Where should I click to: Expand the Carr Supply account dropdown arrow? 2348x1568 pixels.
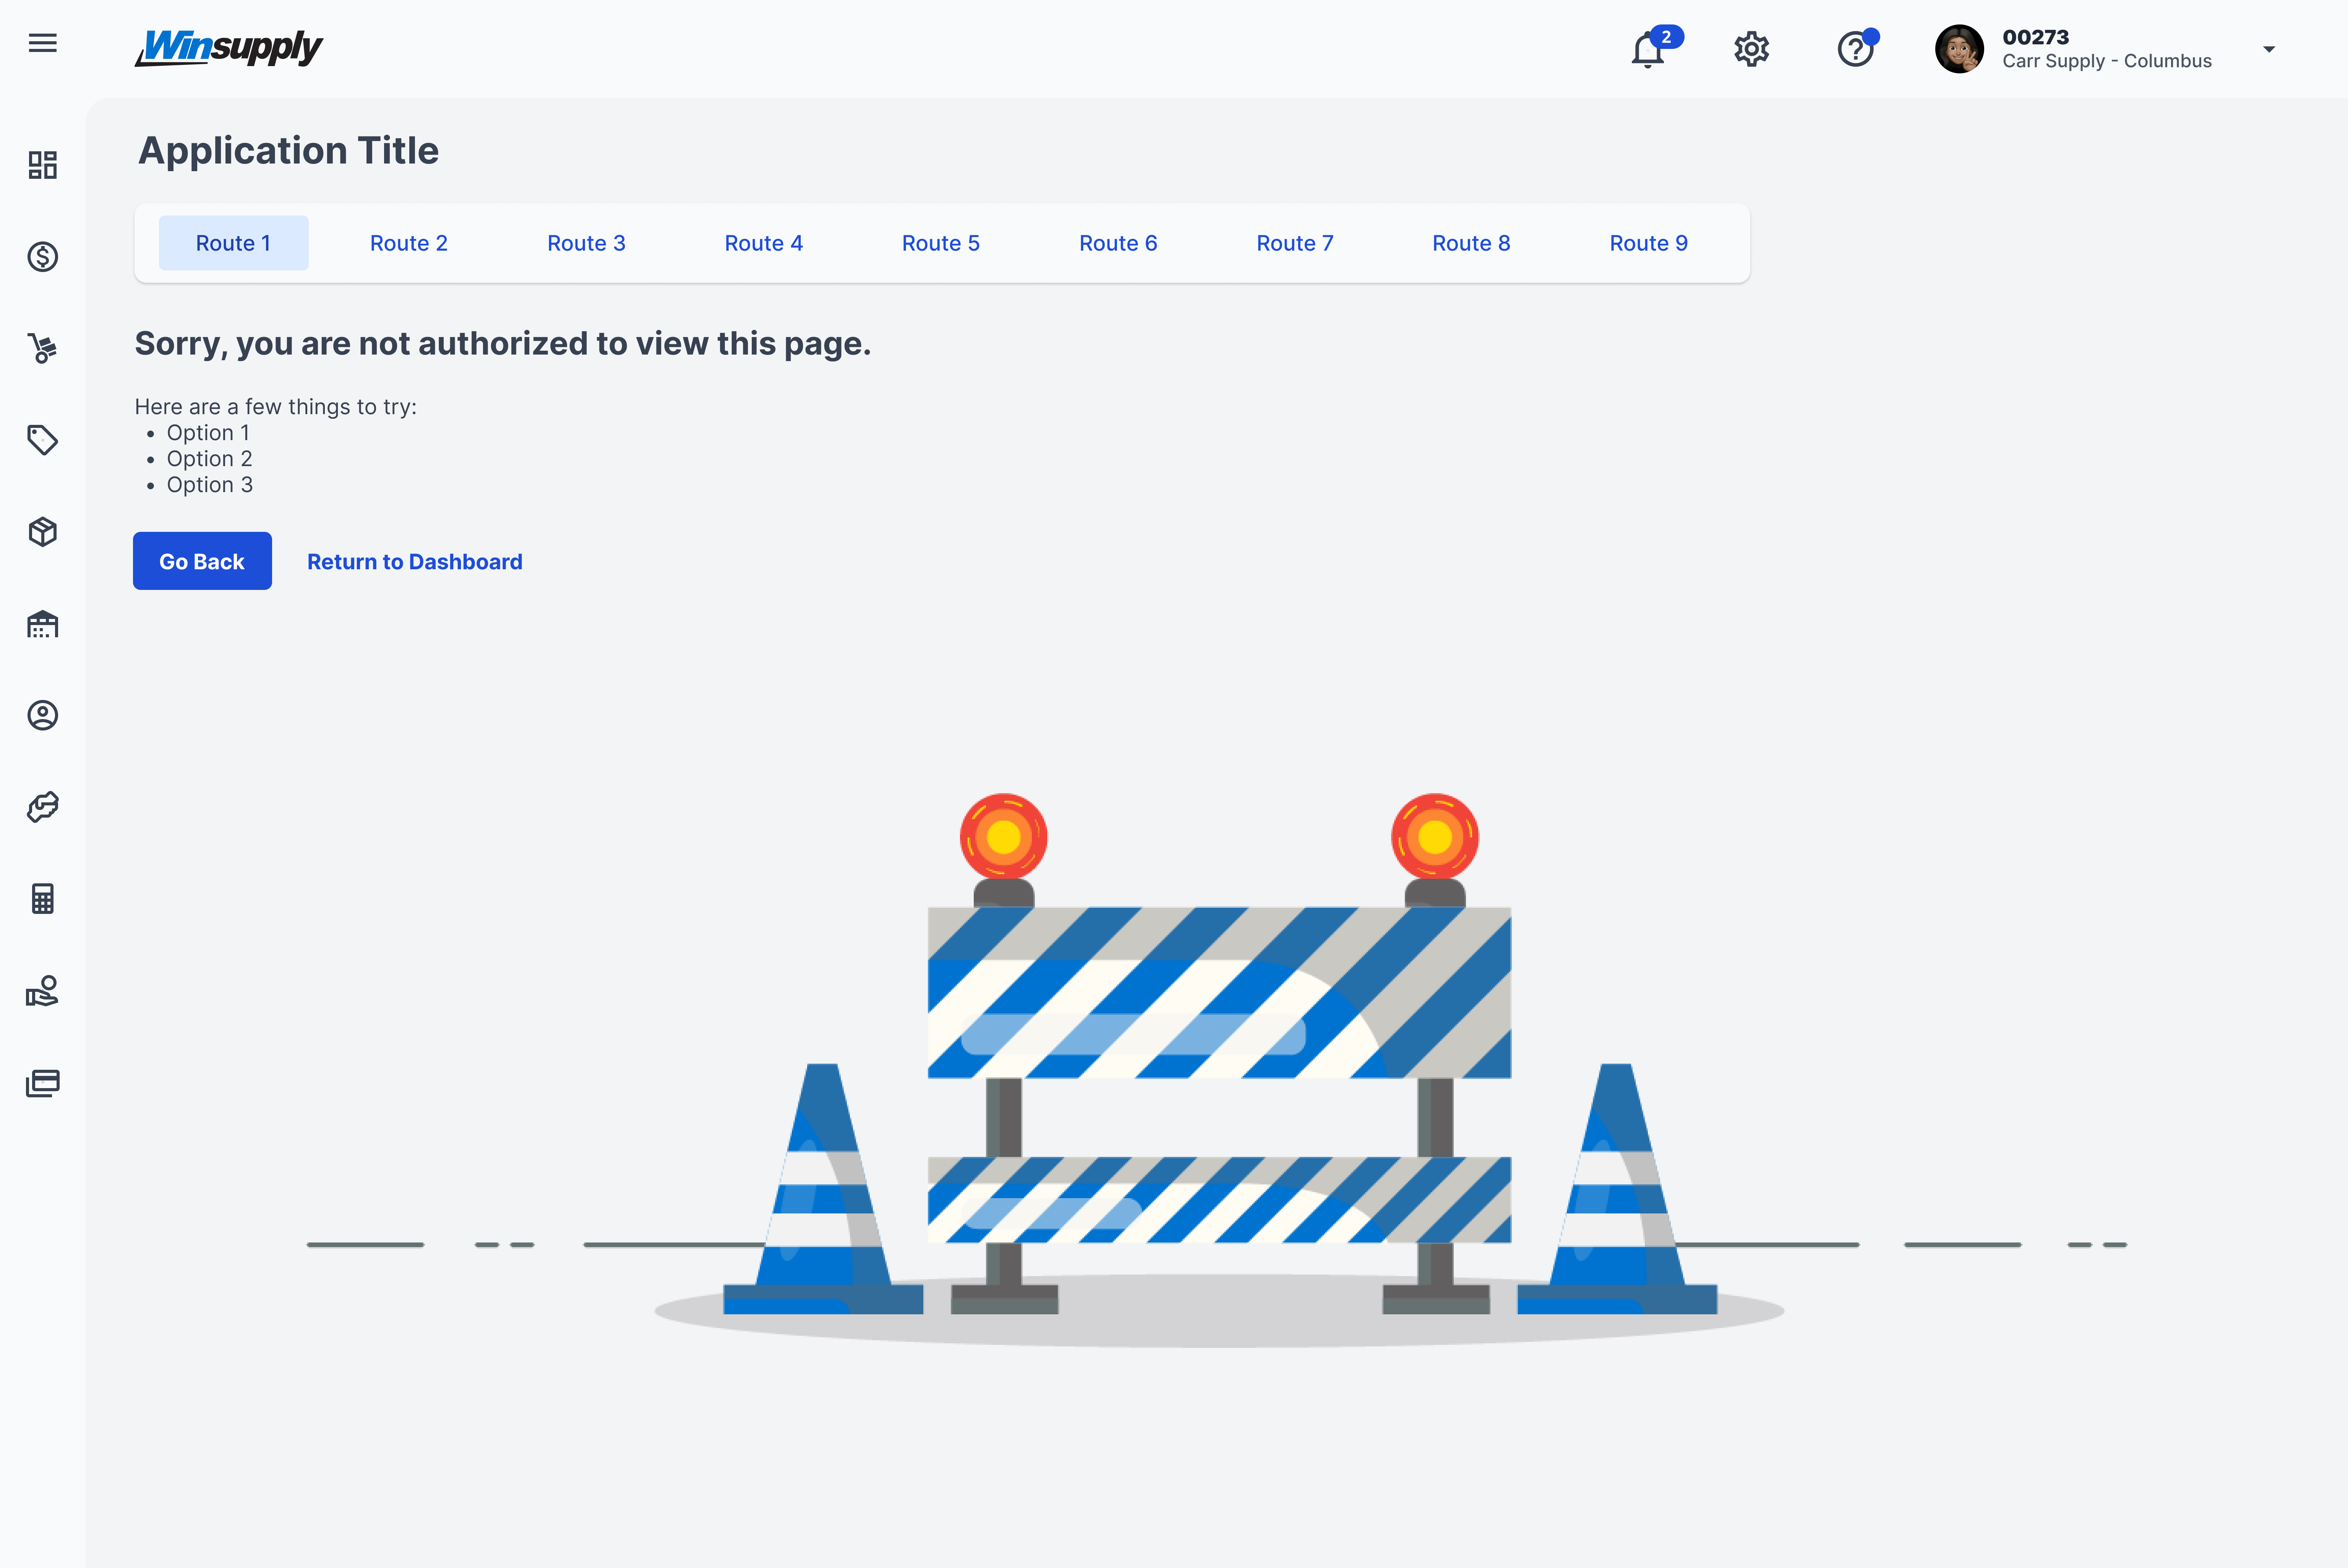point(2269,49)
